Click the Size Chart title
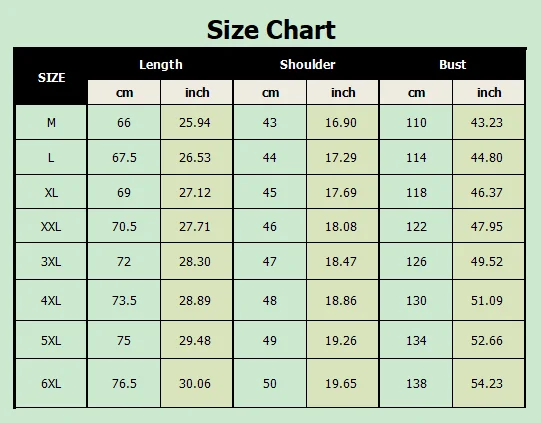The width and height of the screenshot is (541, 423). tap(271, 30)
